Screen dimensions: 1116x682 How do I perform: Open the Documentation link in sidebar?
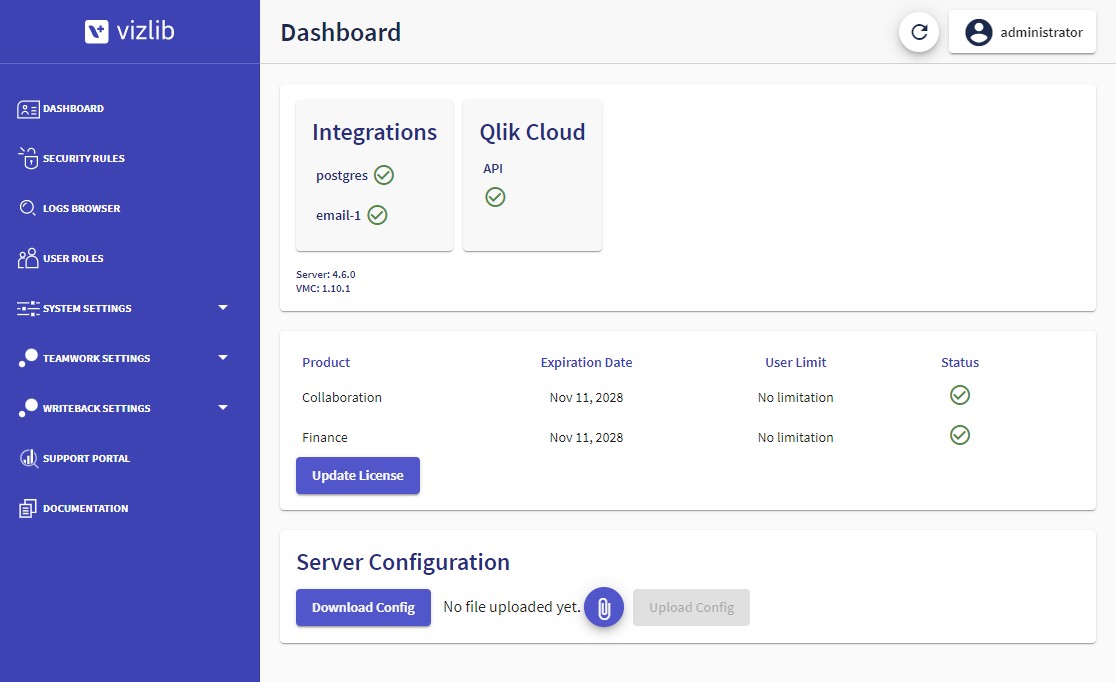(85, 508)
